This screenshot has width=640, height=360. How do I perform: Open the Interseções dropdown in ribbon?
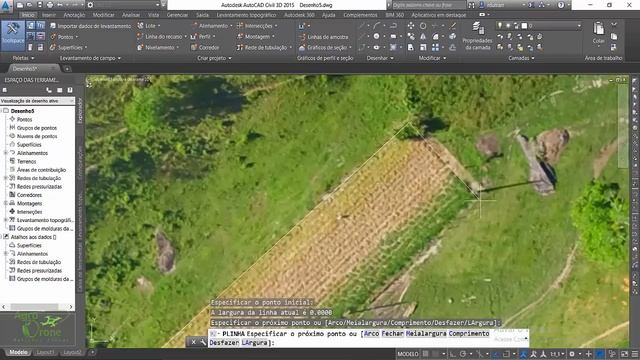point(257,26)
